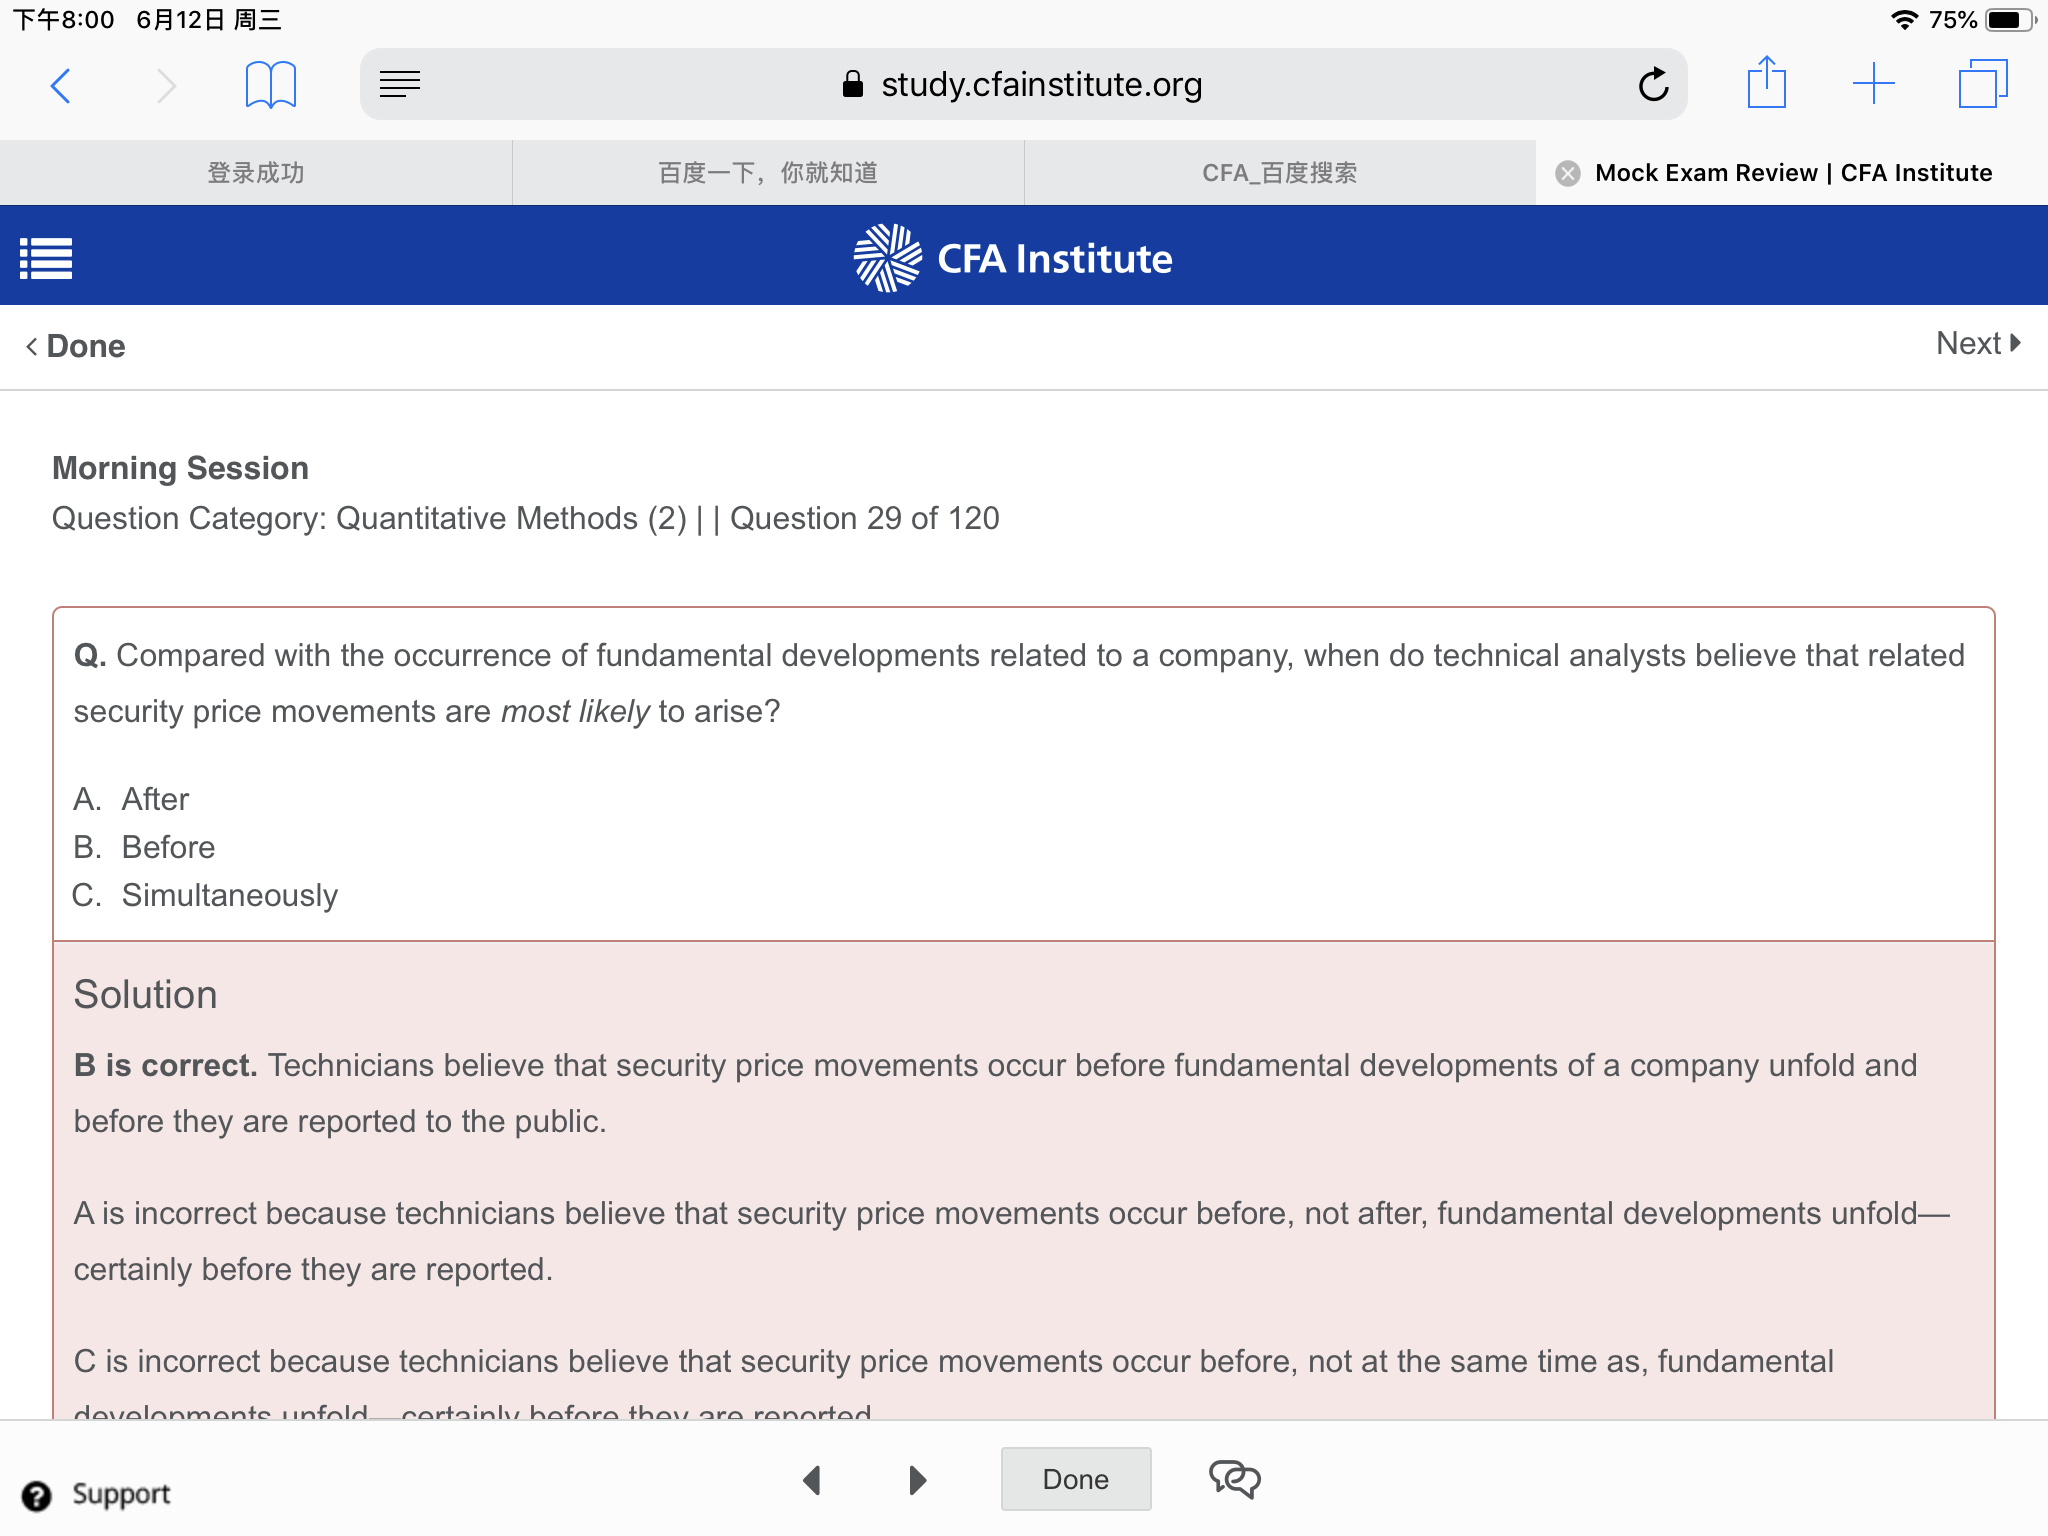This screenshot has width=2048, height=1536.
Task: Go to previous question with left triangle
Action: pyautogui.click(x=812, y=1479)
